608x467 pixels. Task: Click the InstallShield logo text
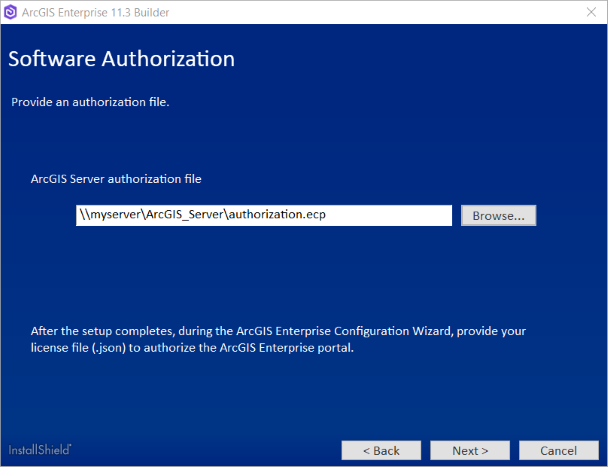40,450
